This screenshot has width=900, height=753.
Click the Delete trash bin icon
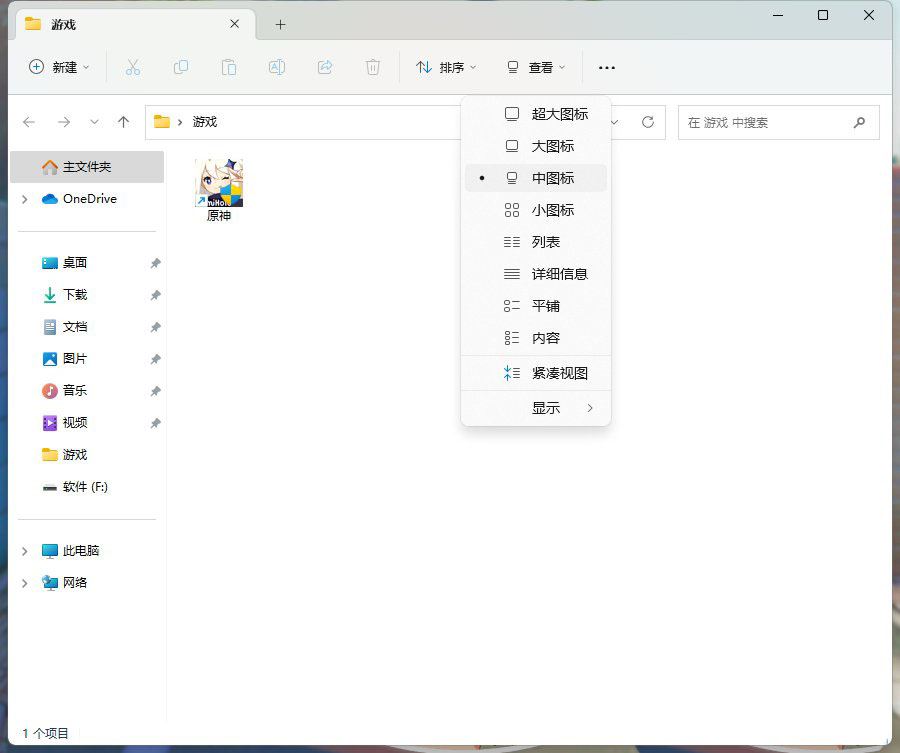[373, 67]
